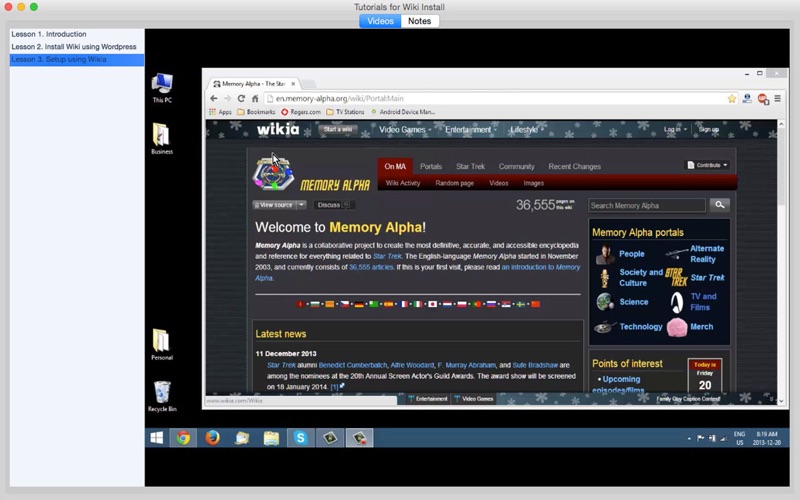
Task: Click the address bar URL field
Action: coord(497,98)
